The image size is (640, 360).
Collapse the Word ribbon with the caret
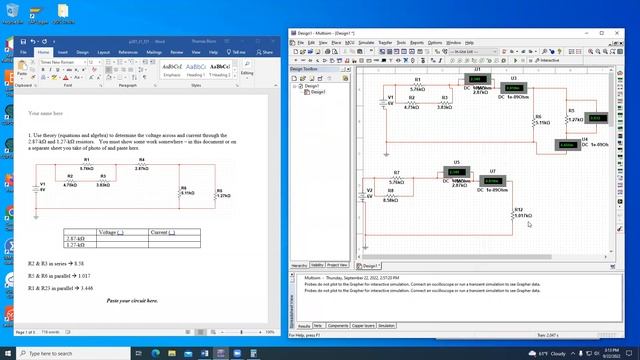pos(276,85)
